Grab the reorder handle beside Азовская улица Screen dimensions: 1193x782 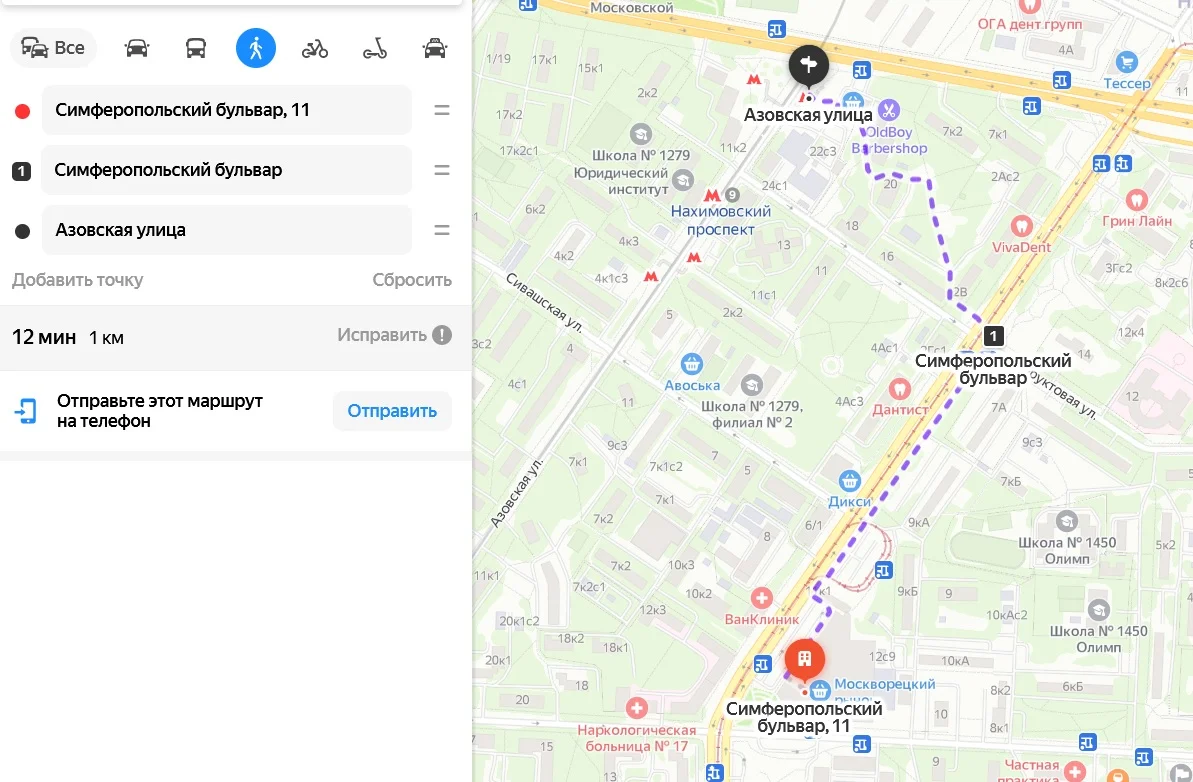click(441, 230)
